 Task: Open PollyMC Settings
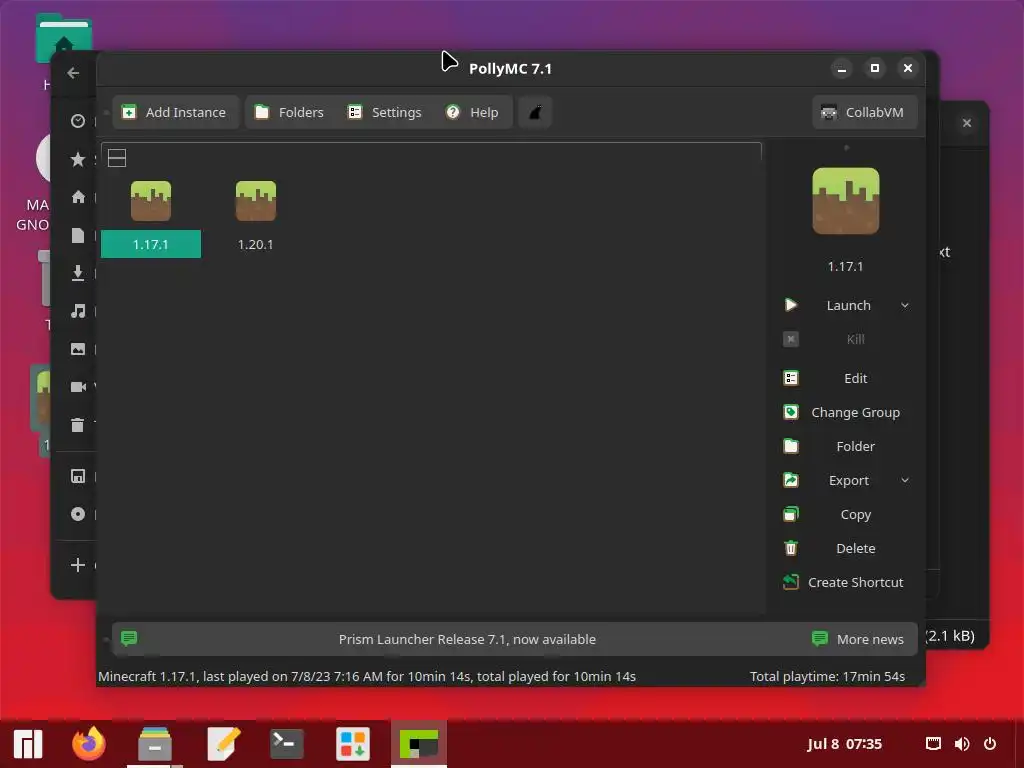[385, 112]
